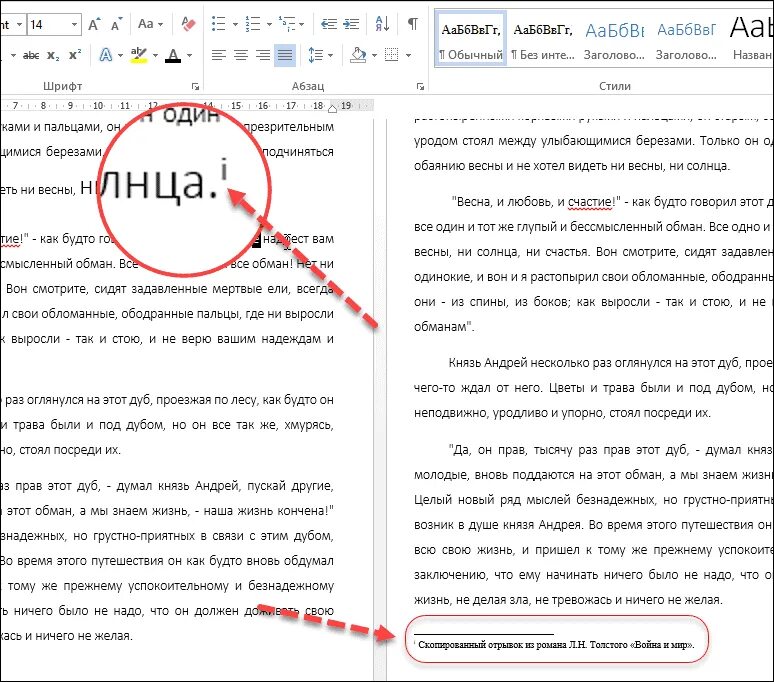Apply text highlight color

[x=139, y=55]
